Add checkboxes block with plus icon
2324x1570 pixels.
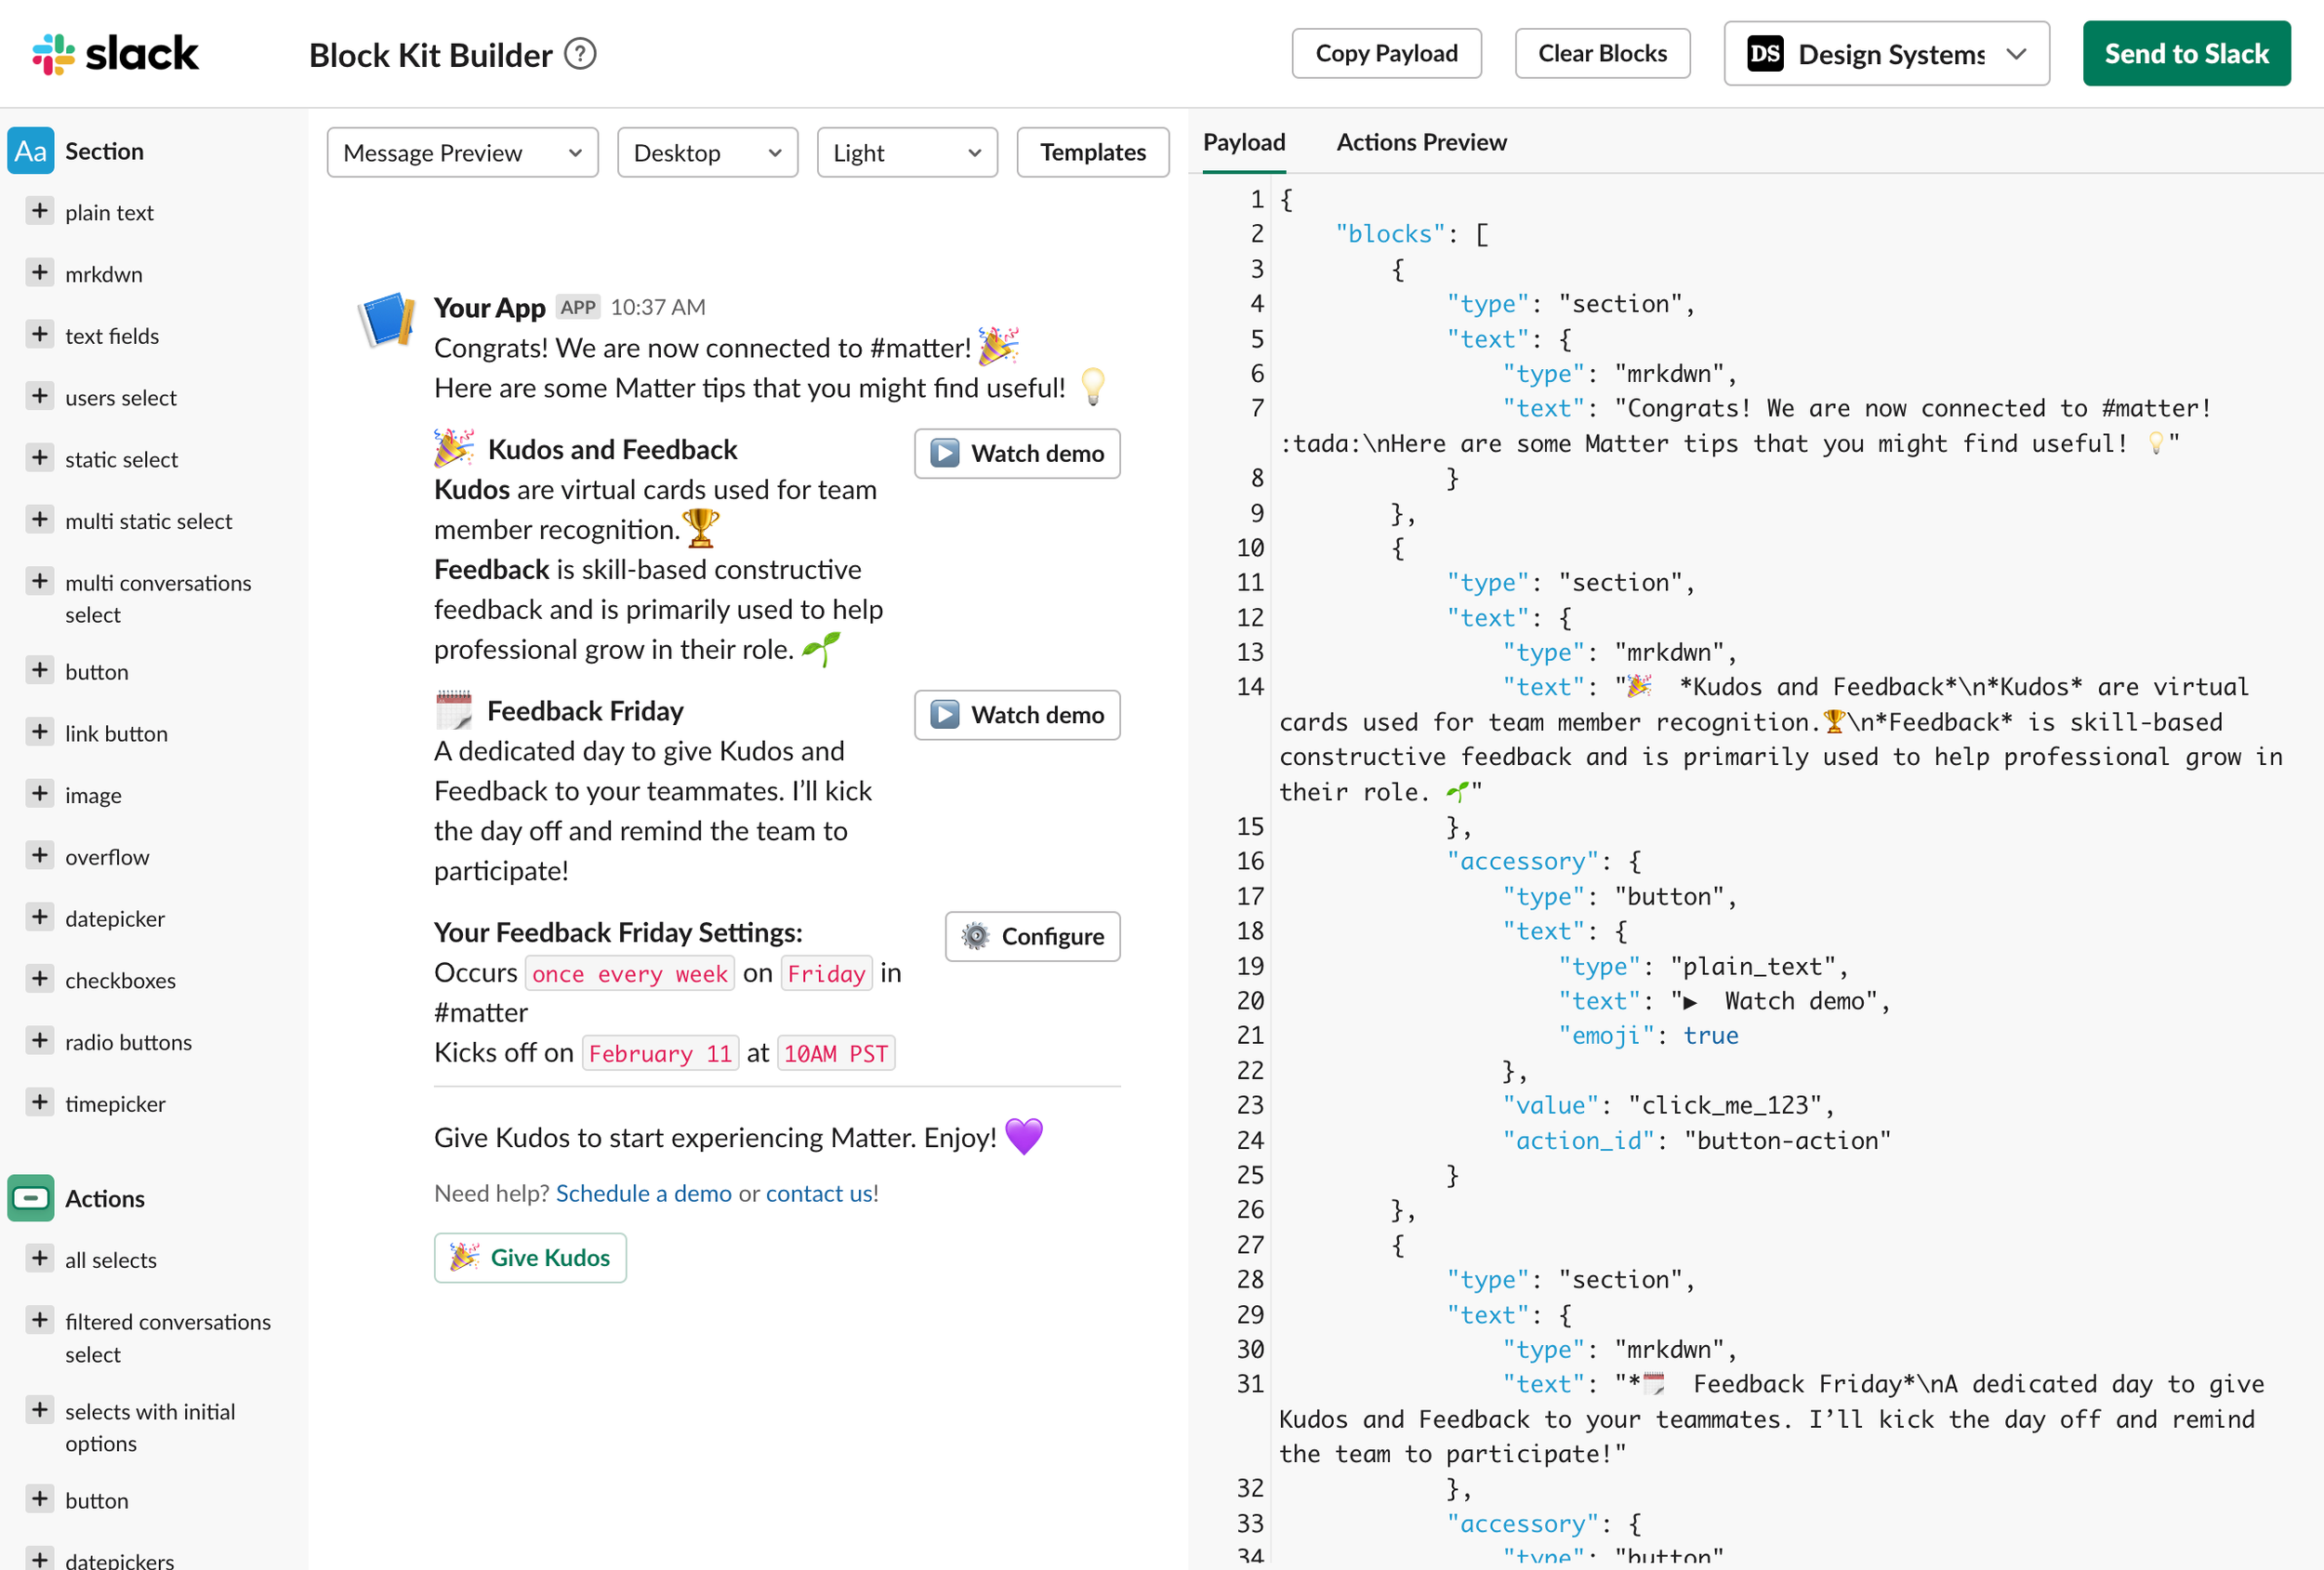pyautogui.click(x=40, y=979)
